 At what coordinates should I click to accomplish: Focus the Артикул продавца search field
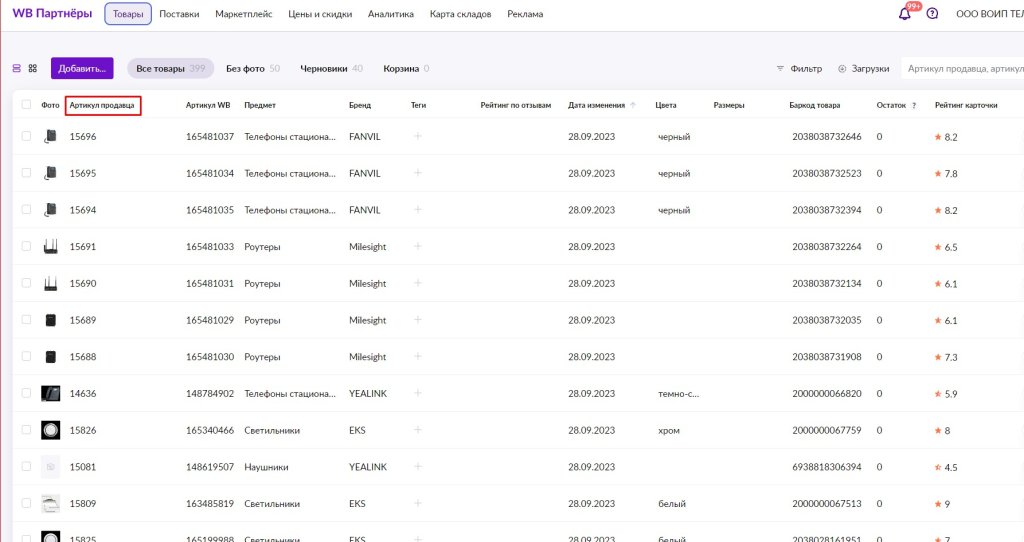point(962,69)
